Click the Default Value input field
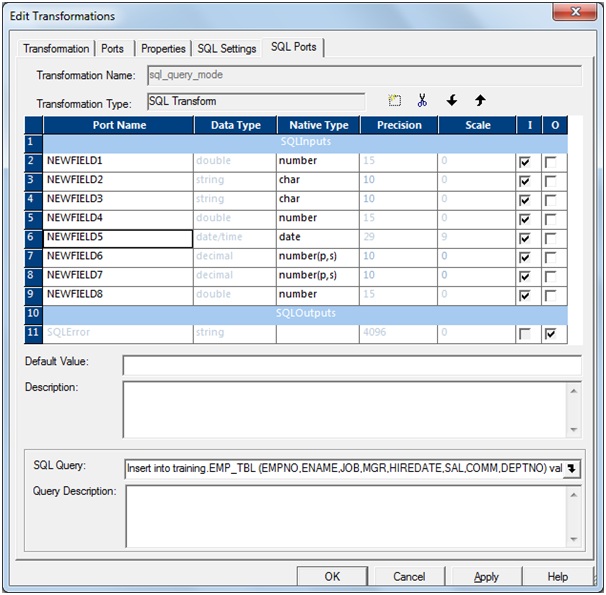This screenshot has width=606, height=595. 352,365
